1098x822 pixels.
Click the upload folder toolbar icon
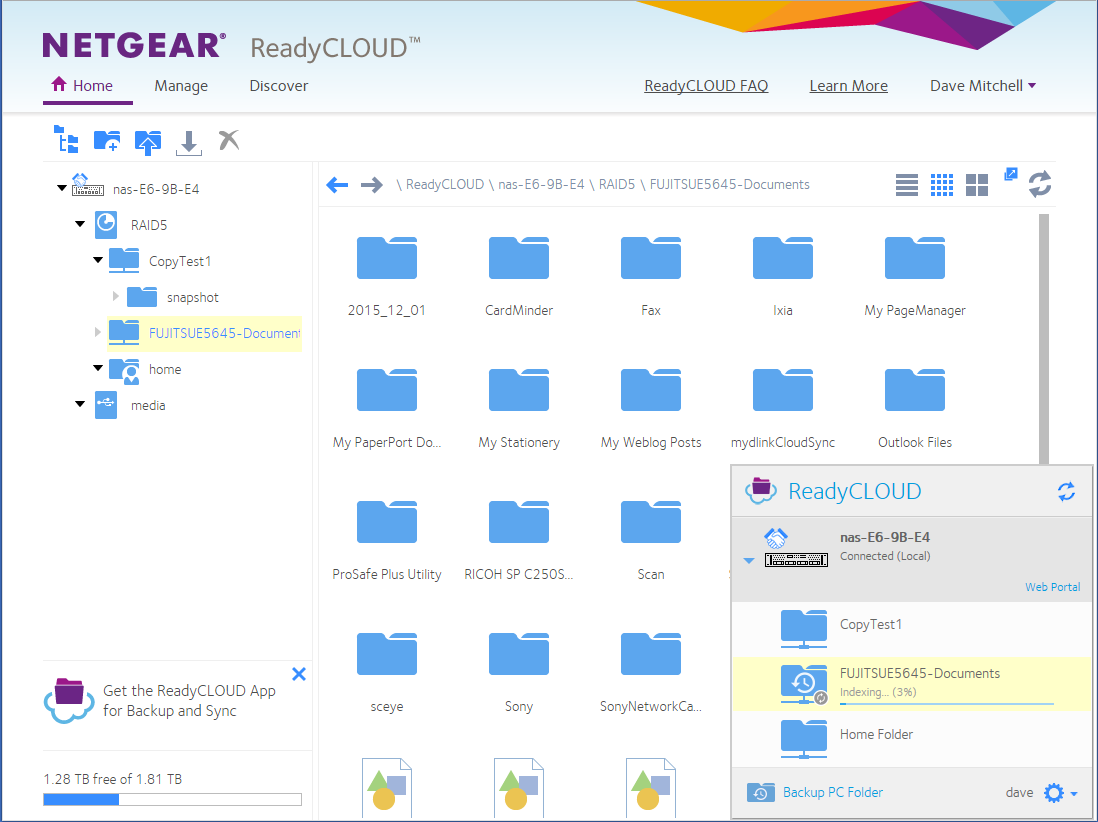click(x=148, y=141)
